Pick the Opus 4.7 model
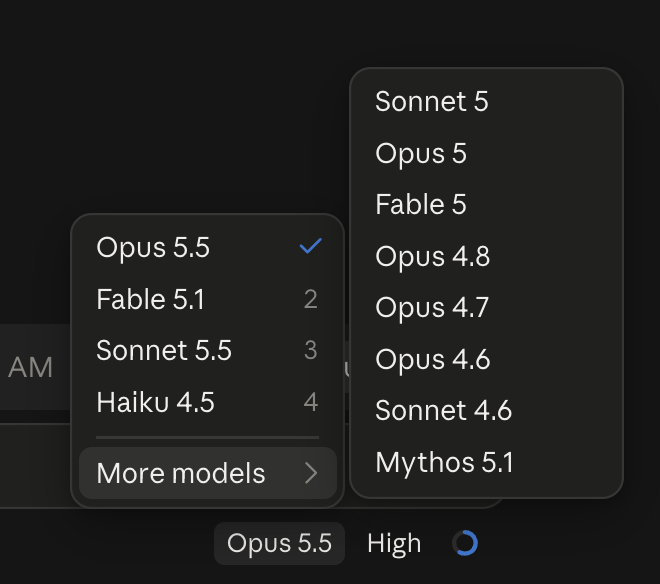The image size is (660, 584). [x=486, y=307]
